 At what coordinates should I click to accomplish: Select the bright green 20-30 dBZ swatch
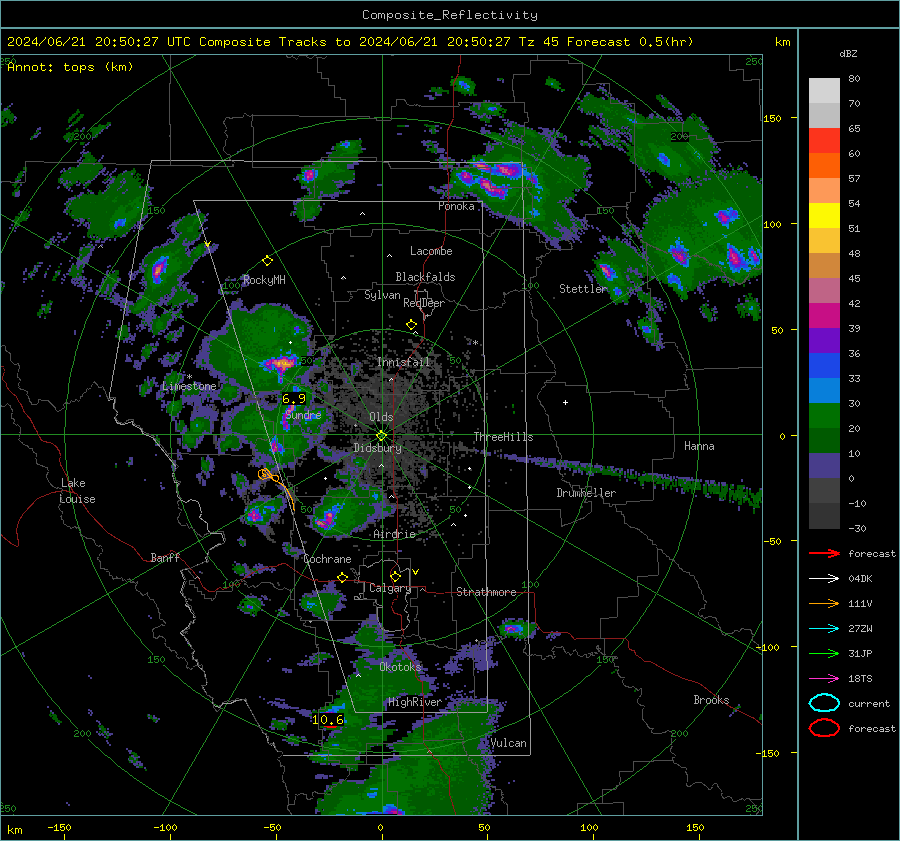(x=824, y=416)
